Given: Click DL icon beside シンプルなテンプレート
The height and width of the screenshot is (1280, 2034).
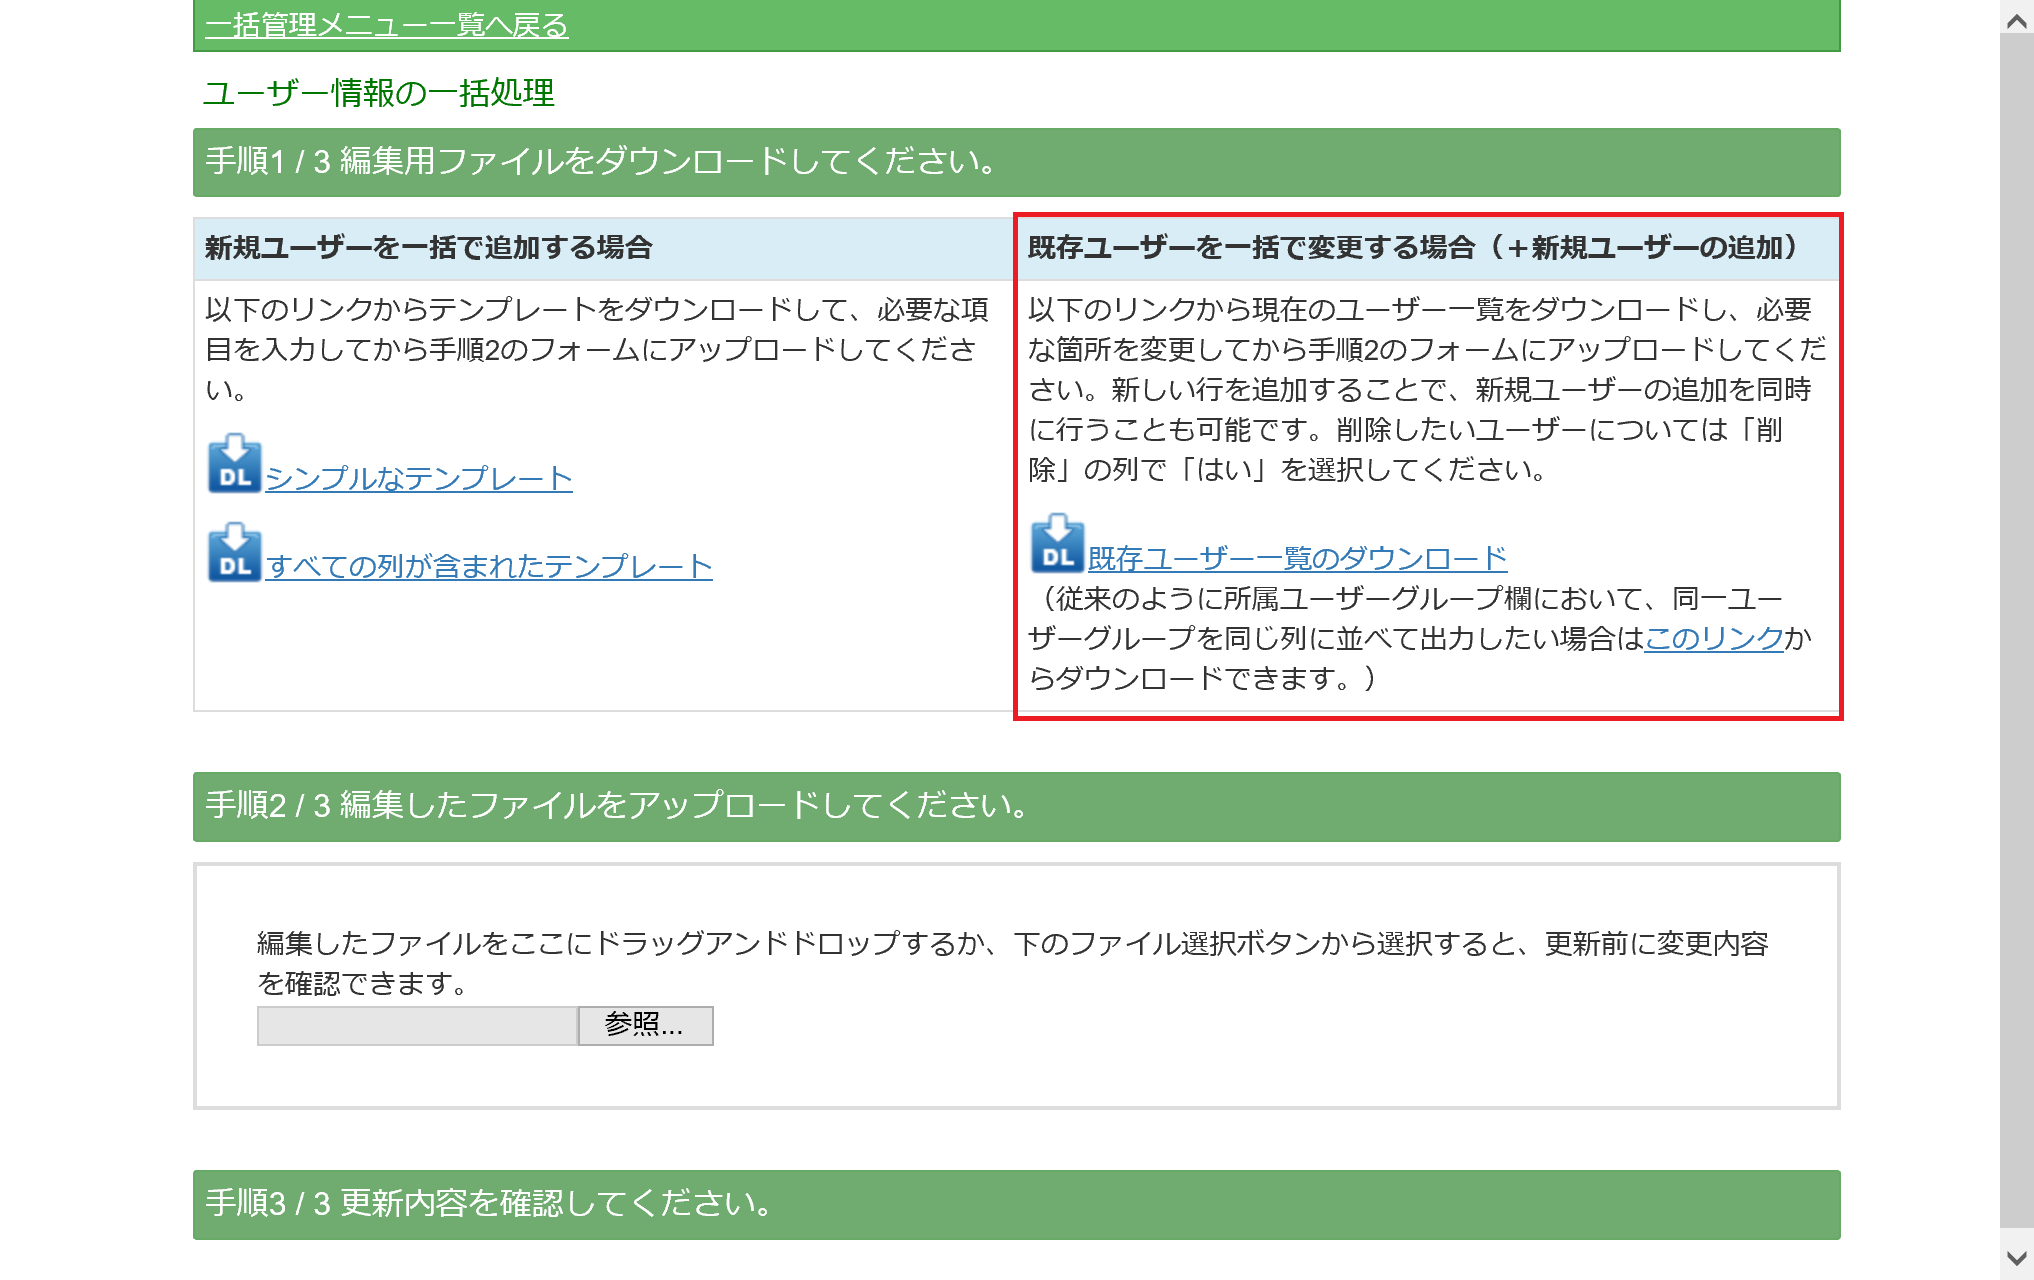Looking at the screenshot, I should coord(234,464).
